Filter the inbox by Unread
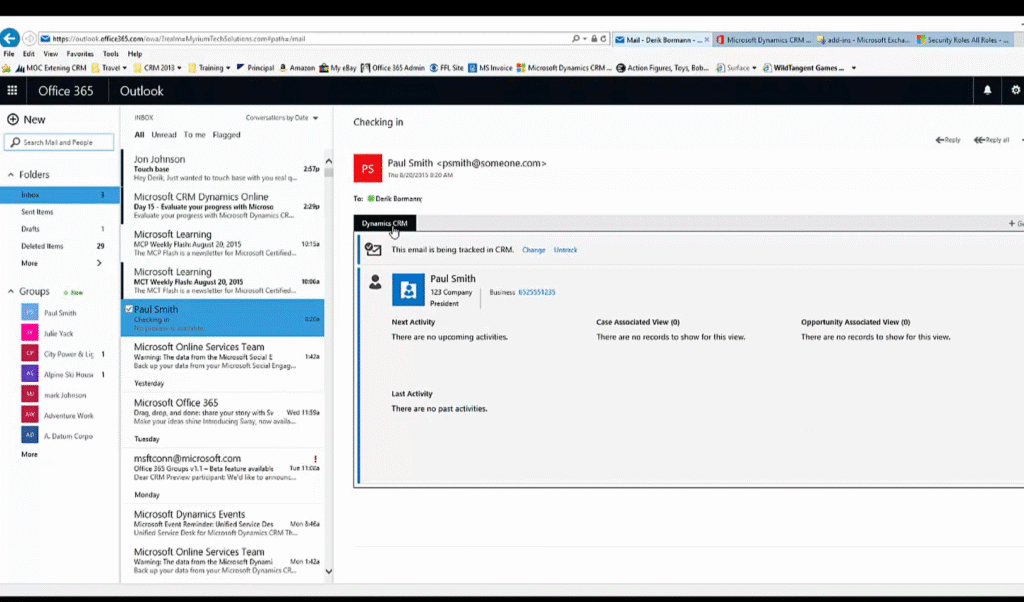1024x602 pixels. [164, 135]
